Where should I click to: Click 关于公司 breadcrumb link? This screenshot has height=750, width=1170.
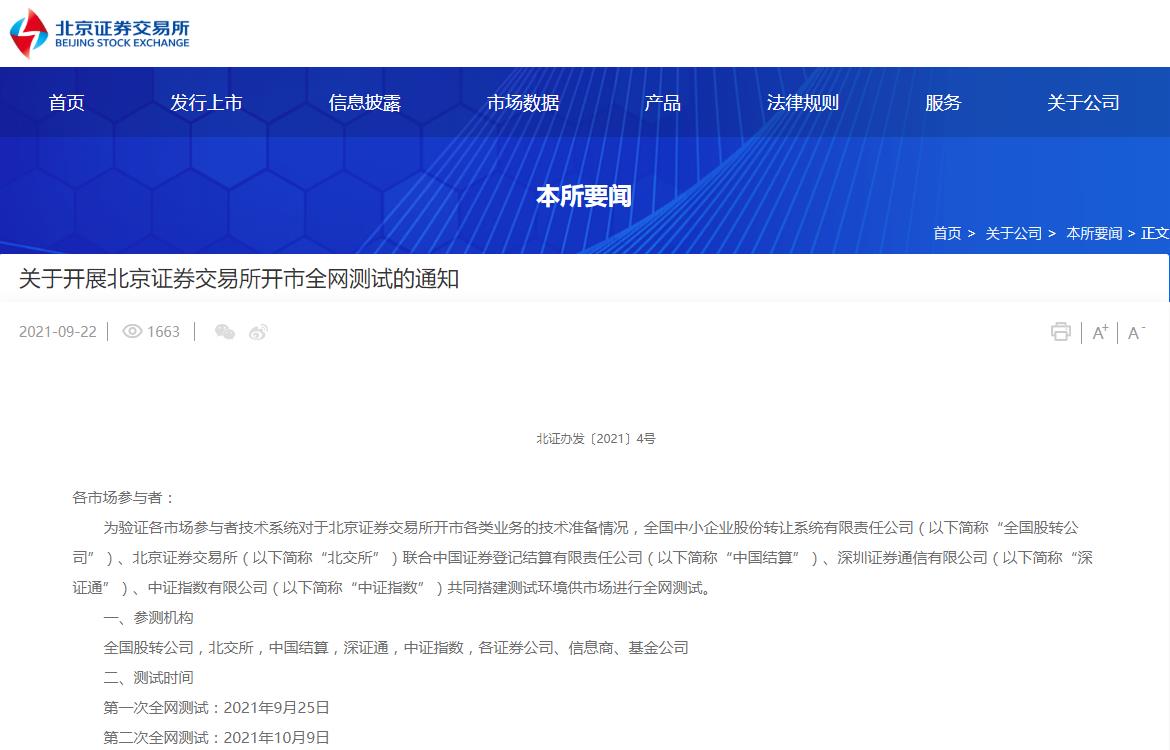pyautogui.click(x=1013, y=233)
